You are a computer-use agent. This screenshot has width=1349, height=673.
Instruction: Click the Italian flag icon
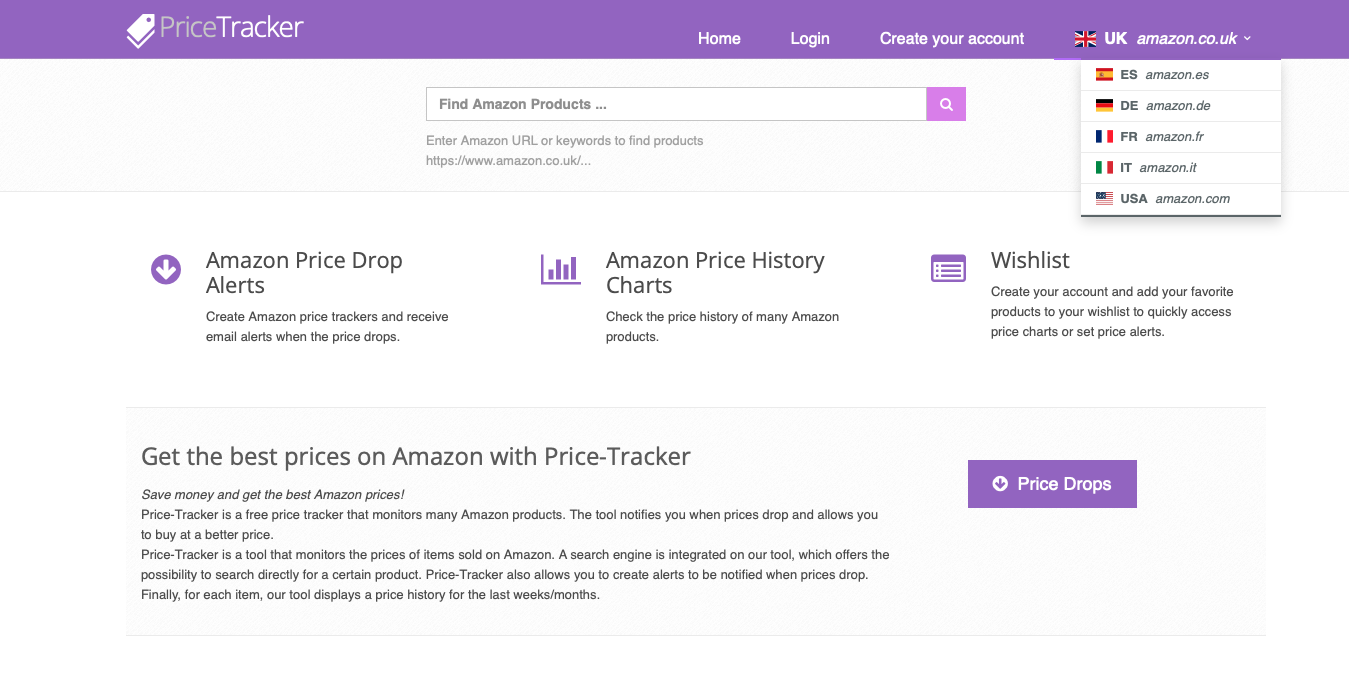click(1104, 167)
